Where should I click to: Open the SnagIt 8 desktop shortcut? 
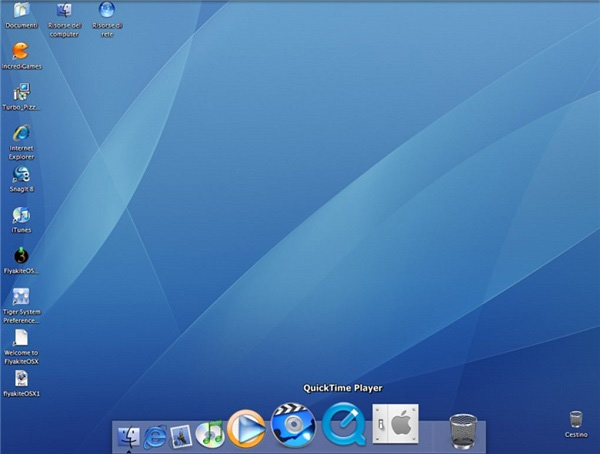click(x=21, y=175)
